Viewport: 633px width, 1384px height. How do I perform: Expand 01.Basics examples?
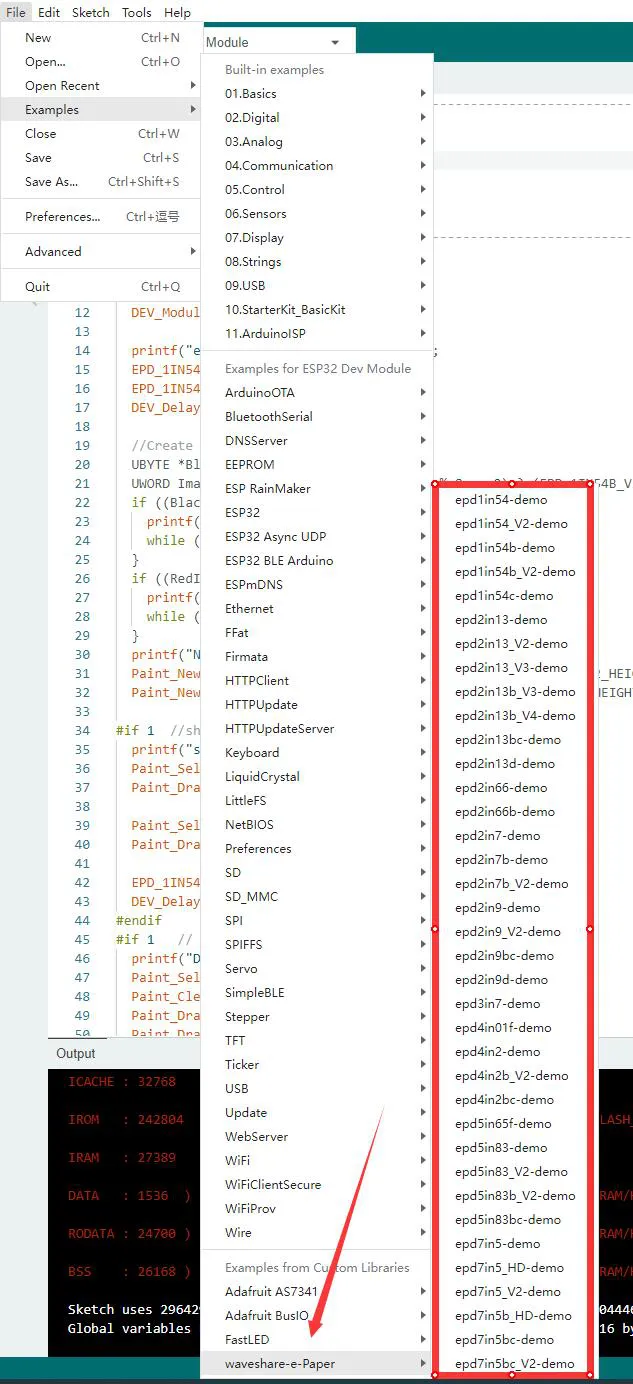[317, 94]
